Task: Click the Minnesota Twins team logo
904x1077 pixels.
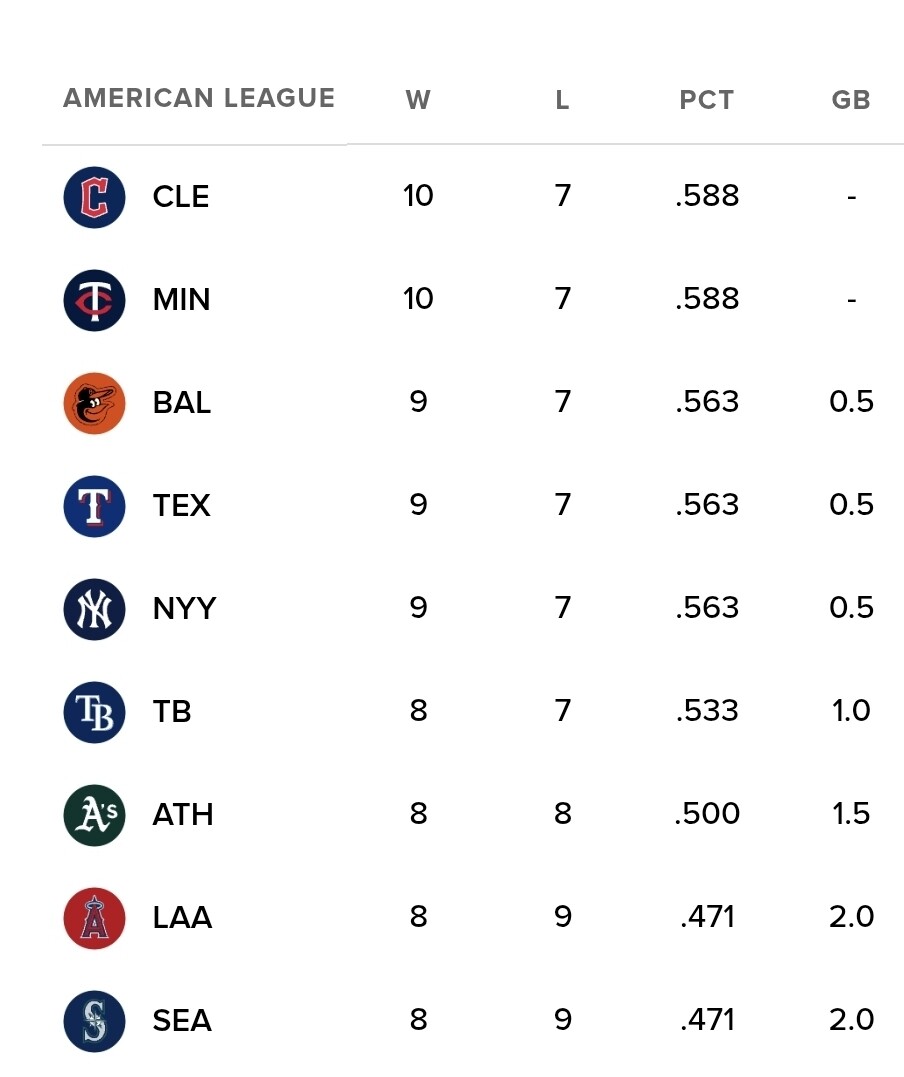Action: click(x=94, y=300)
